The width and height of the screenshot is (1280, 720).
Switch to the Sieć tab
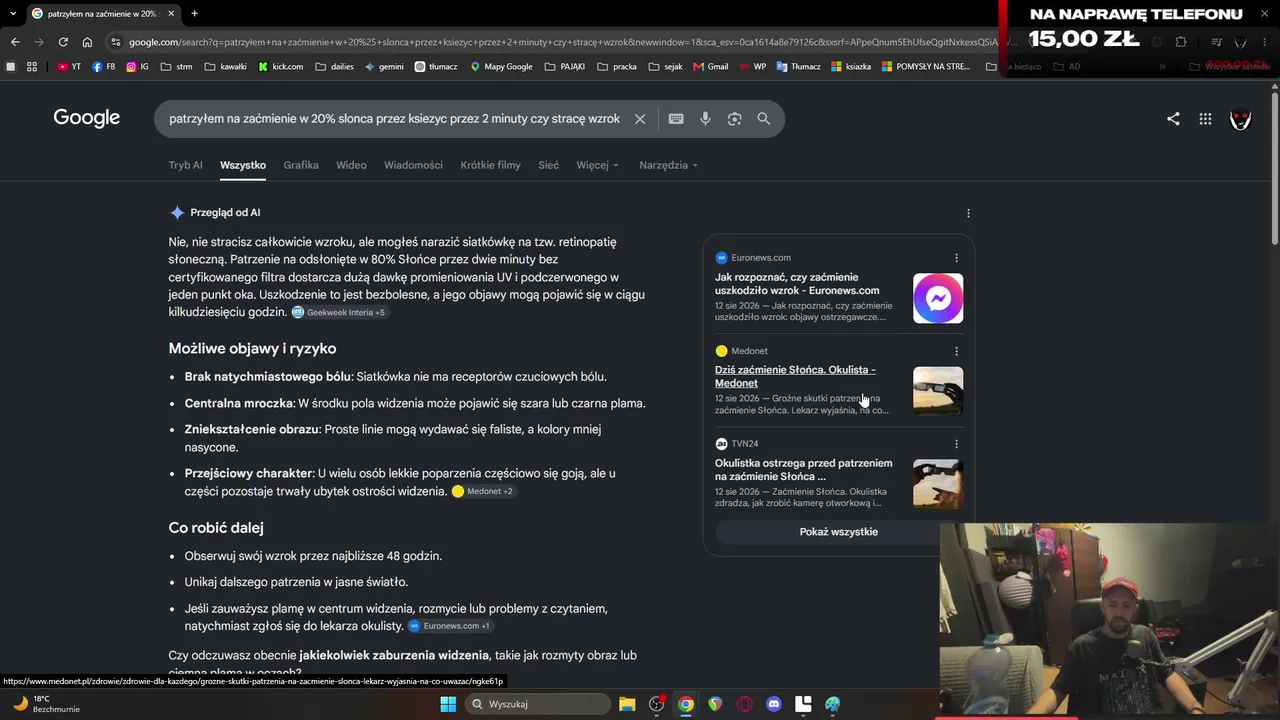(x=549, y=165)
